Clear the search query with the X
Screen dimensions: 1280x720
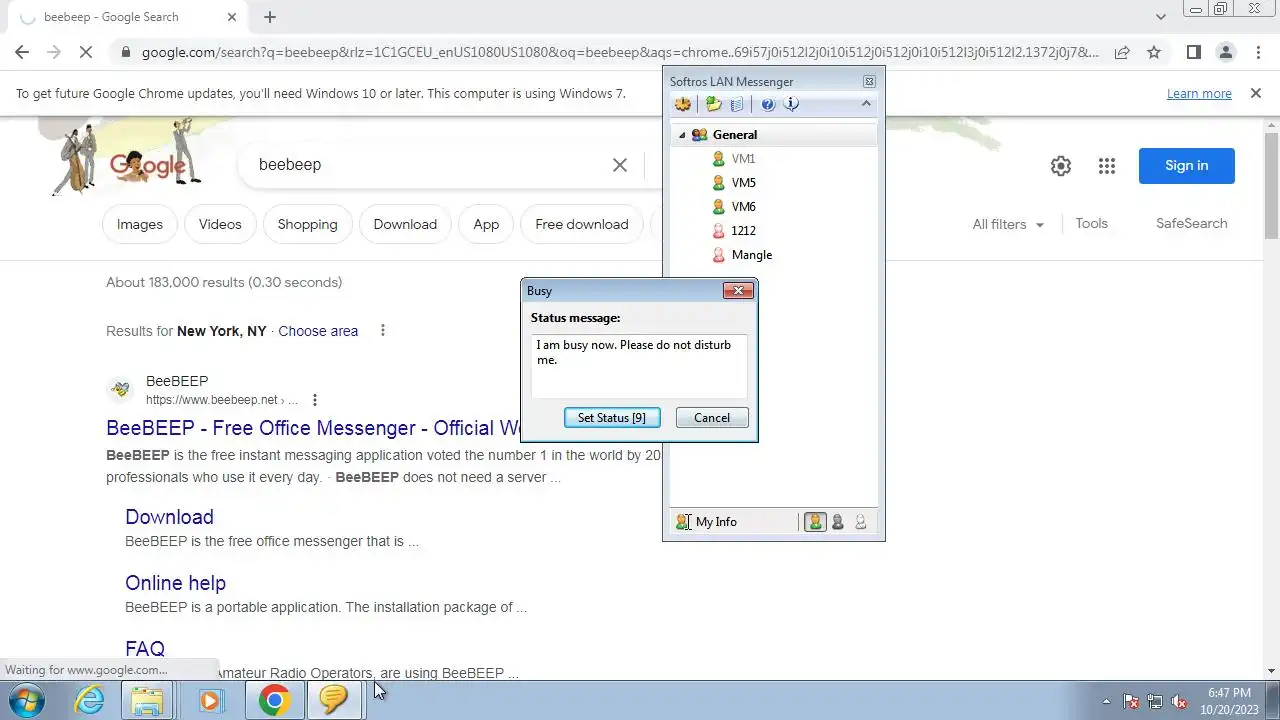coord(620,165)
